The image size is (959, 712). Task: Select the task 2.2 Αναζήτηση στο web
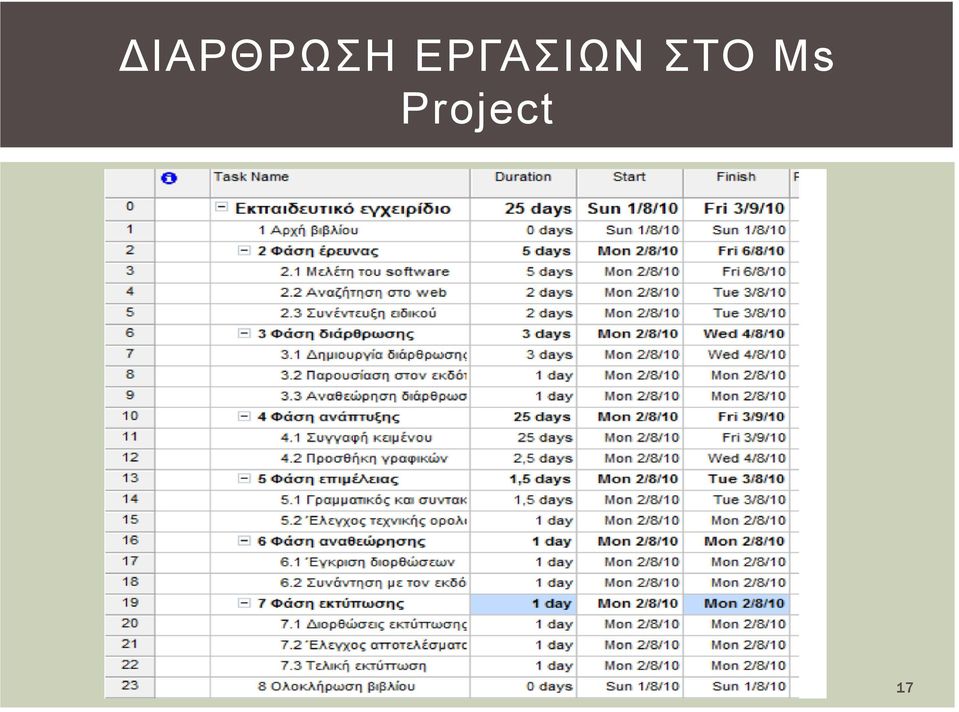(x=363, y=292)
